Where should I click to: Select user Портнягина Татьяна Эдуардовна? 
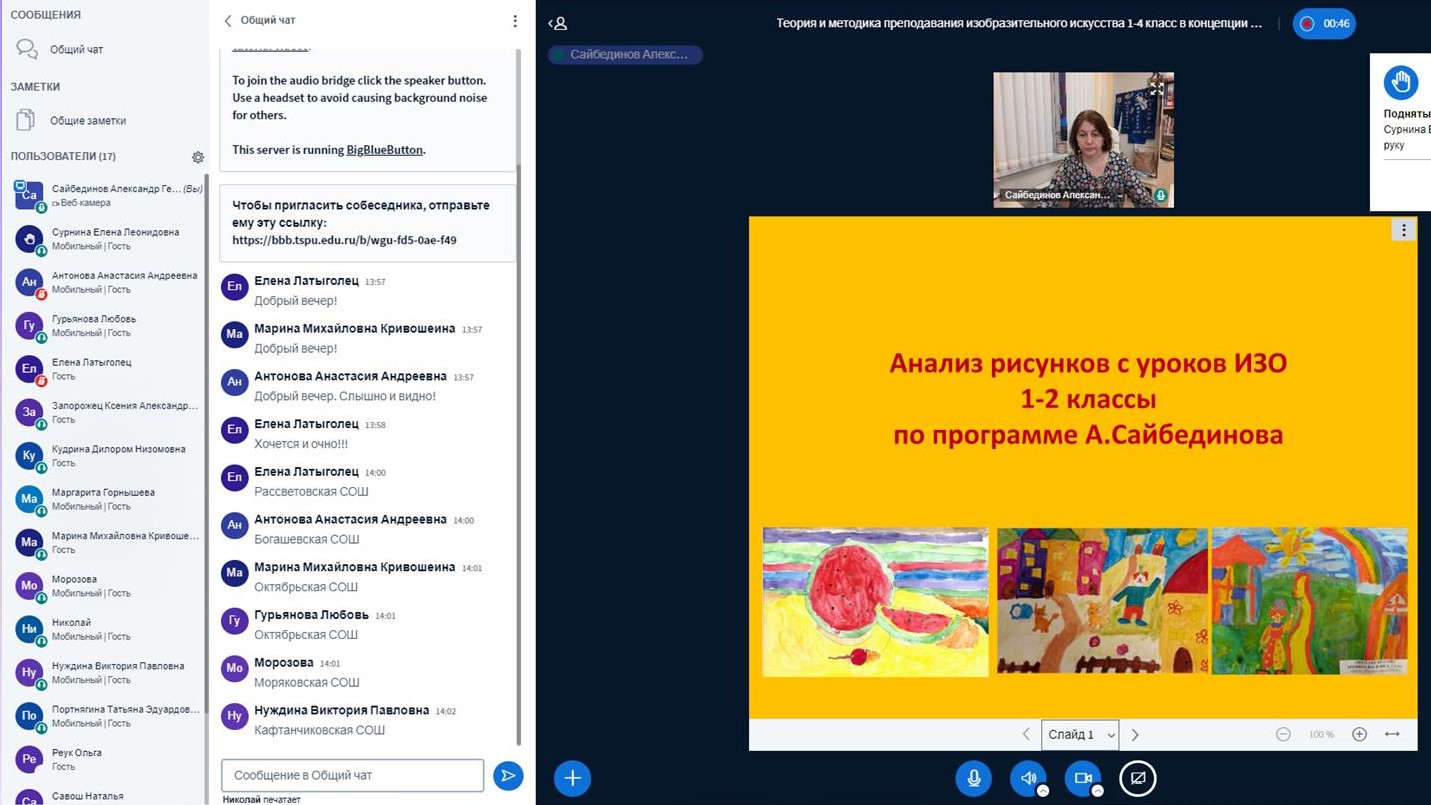[x=106, y=715]
